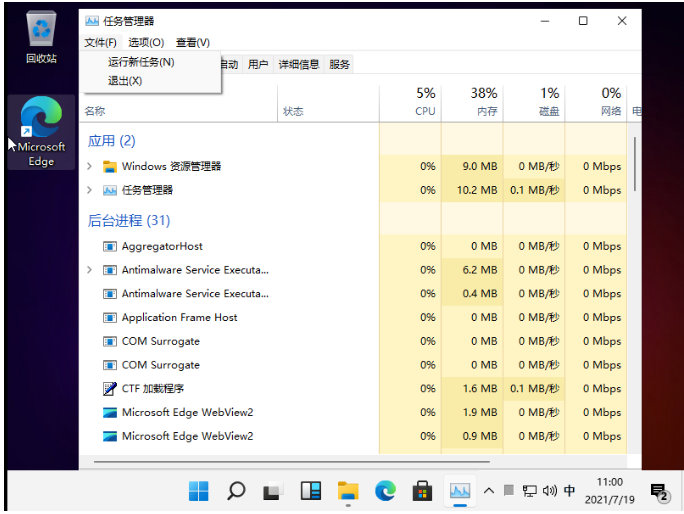Open Microsoft Store from the taskbar
The width and height of the screenshot is (684, 514).
(x=422, y=491)
